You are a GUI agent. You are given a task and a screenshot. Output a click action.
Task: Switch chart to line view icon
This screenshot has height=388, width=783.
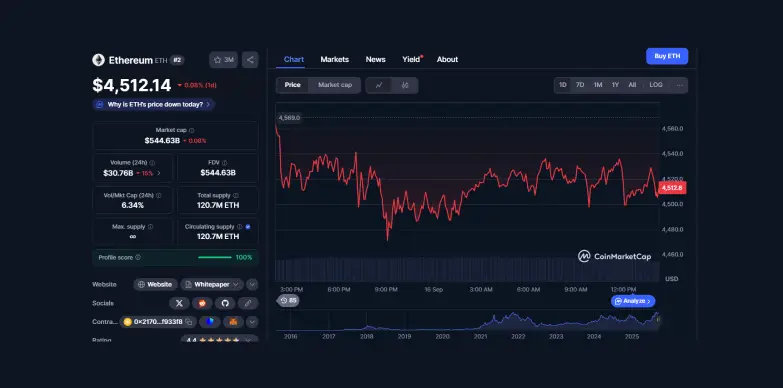tap(379, 85)
